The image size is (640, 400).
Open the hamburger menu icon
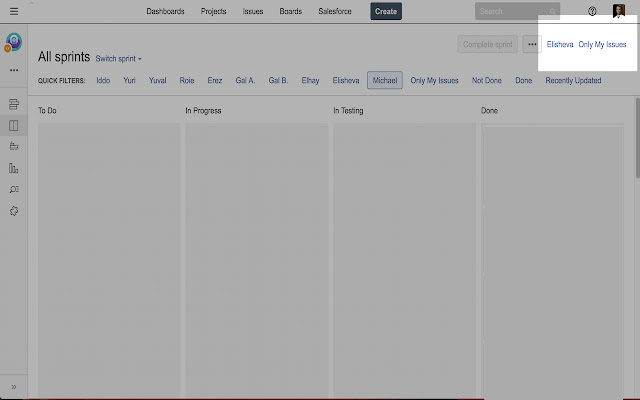14,11
